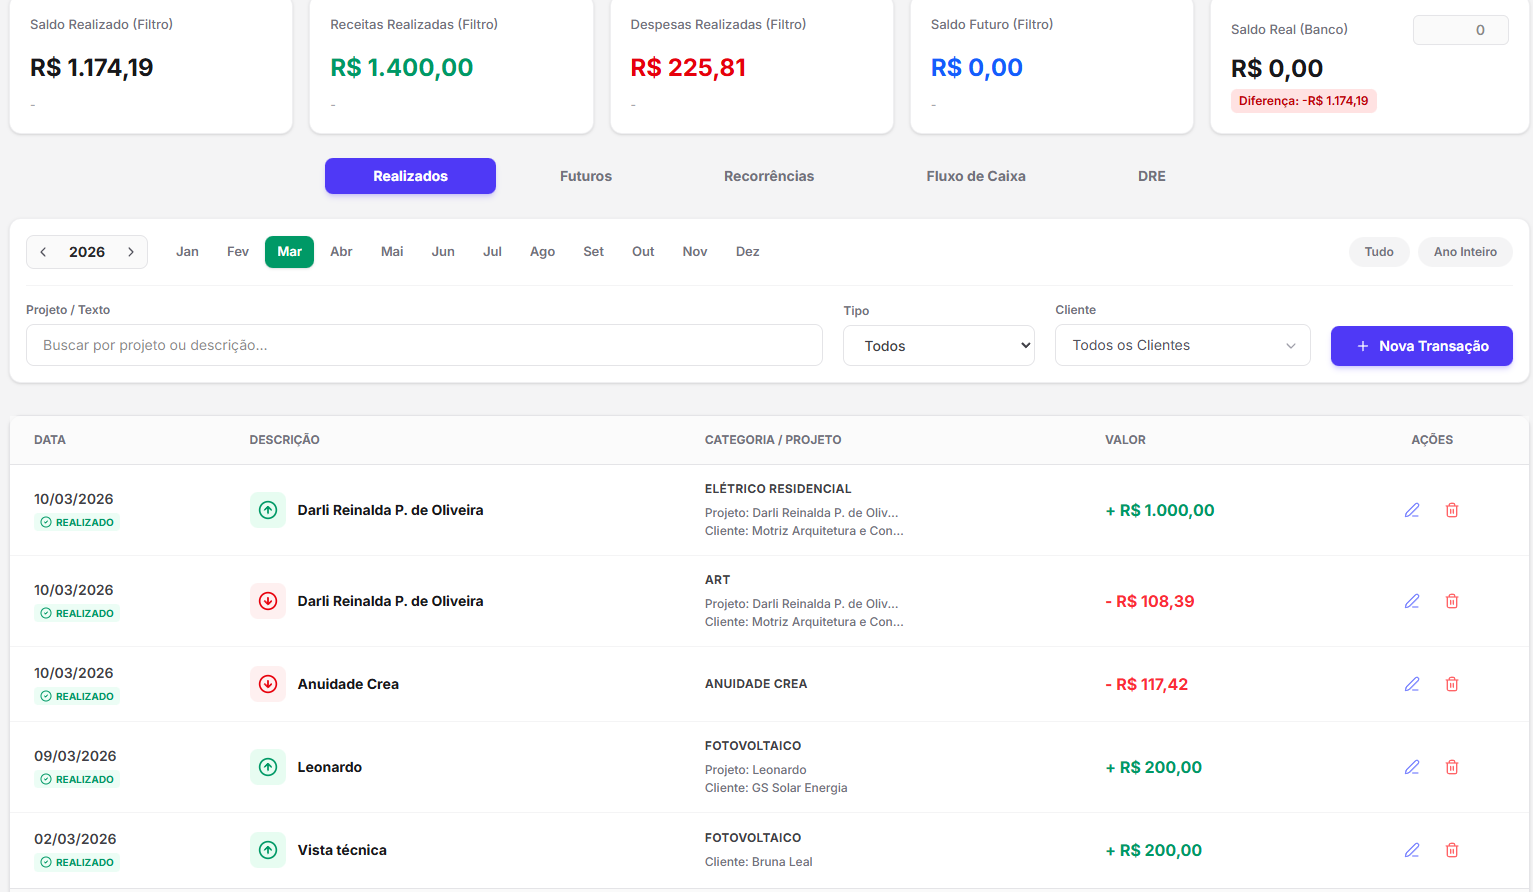Delete the R$ 108,39 ART transaction

(x=1451, y=601)
